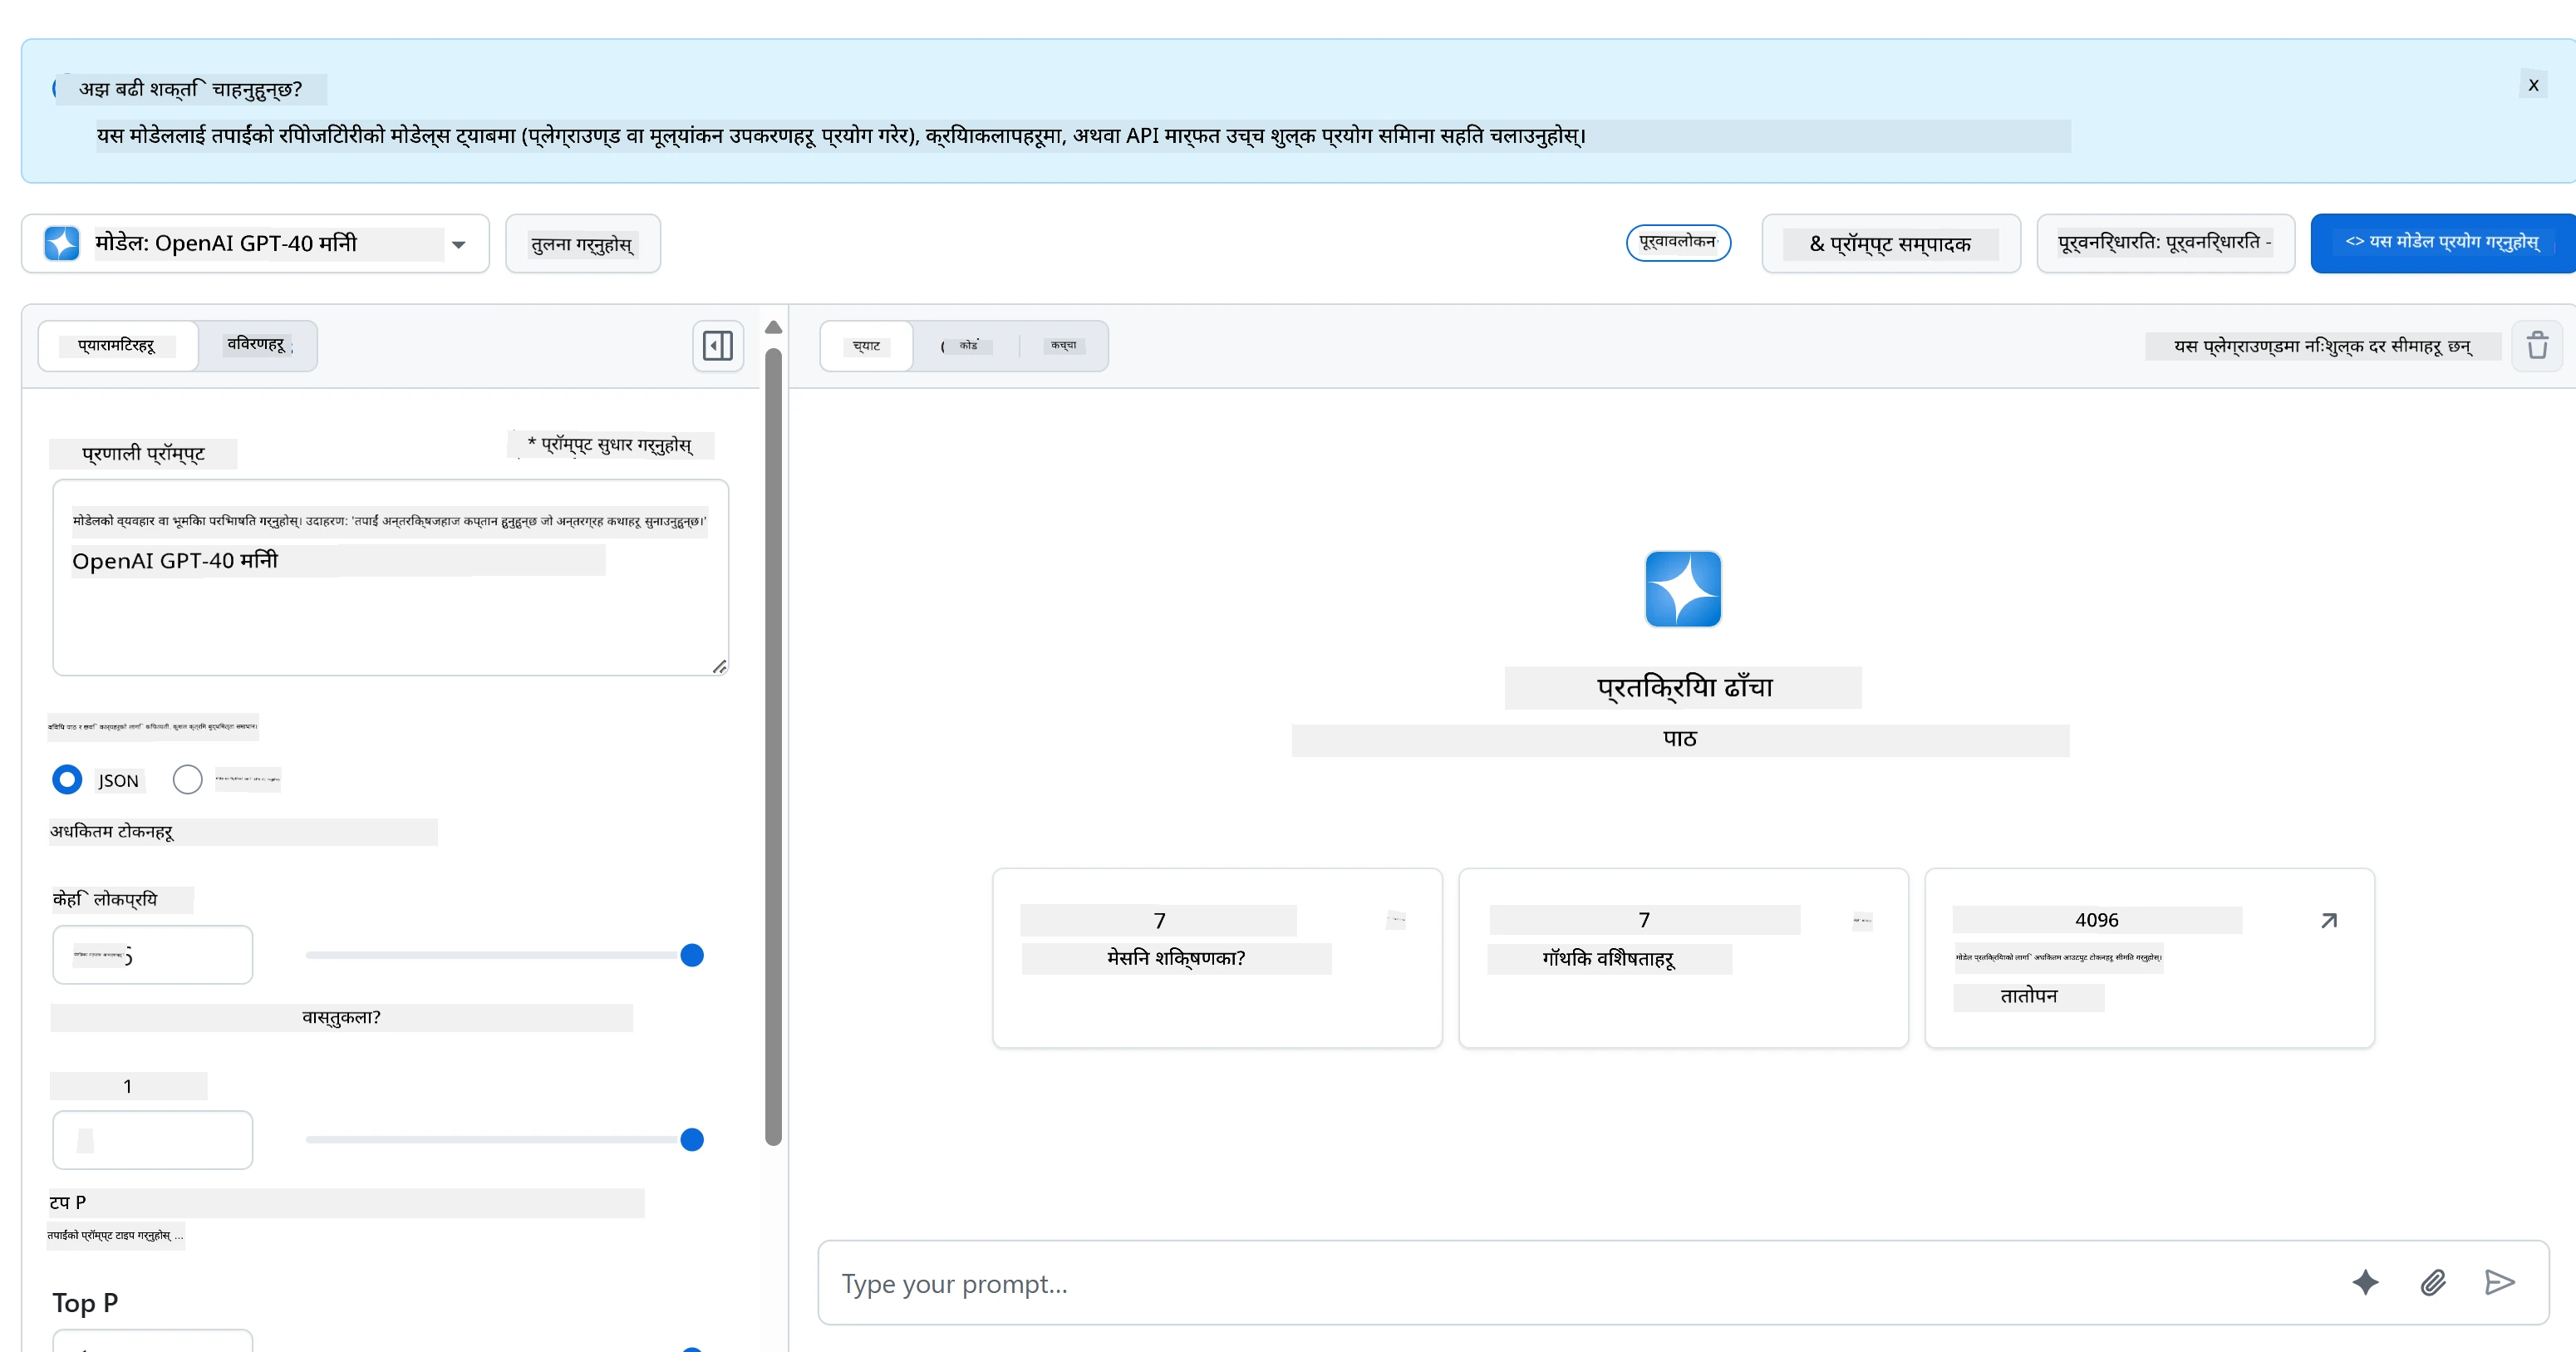Click the प्रतिक्रिया ढाँचा heading text
The height and width of the screenshot is (1352, 2576).
[1684, 687]
